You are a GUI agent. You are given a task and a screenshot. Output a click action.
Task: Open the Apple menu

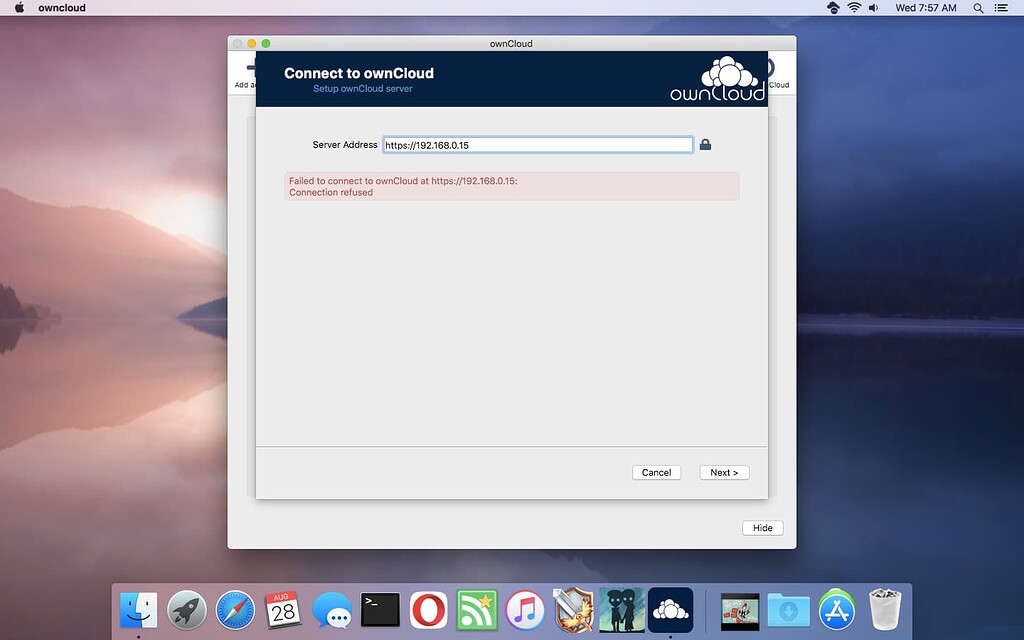pos(20,8)
